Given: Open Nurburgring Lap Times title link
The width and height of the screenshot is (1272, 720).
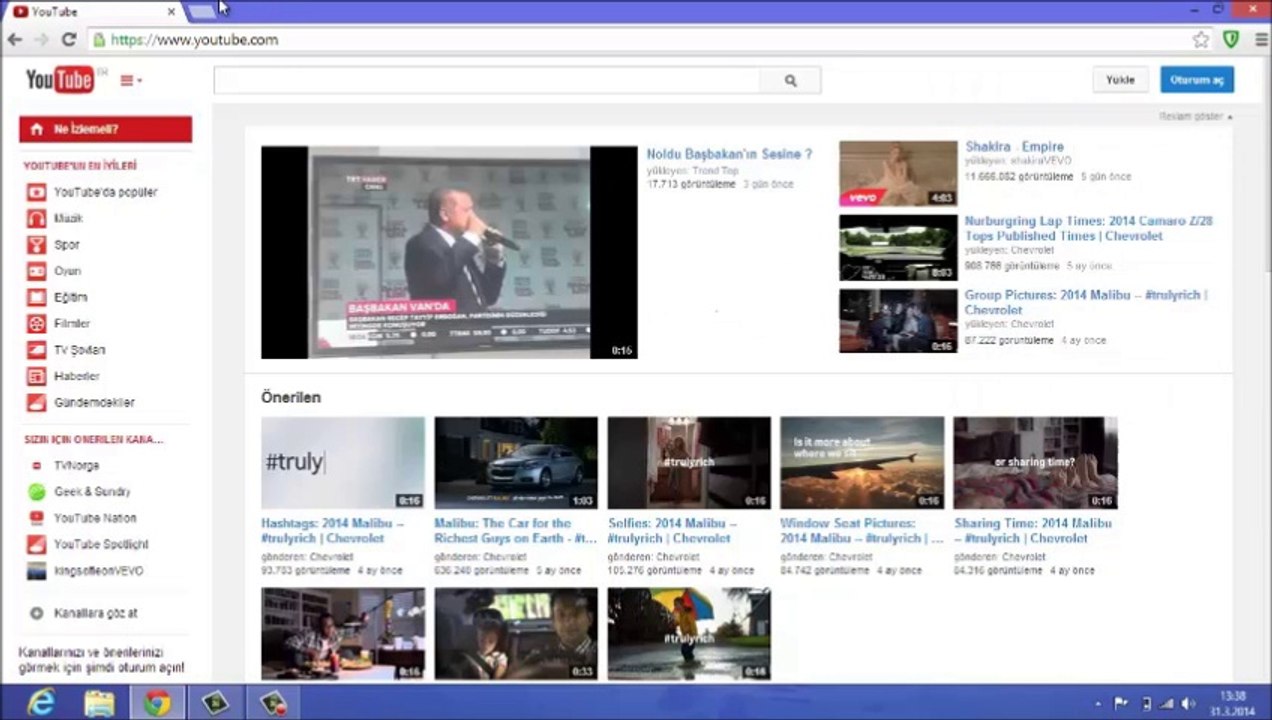Looking at the screenshot, I should (x=1088, y=228).
